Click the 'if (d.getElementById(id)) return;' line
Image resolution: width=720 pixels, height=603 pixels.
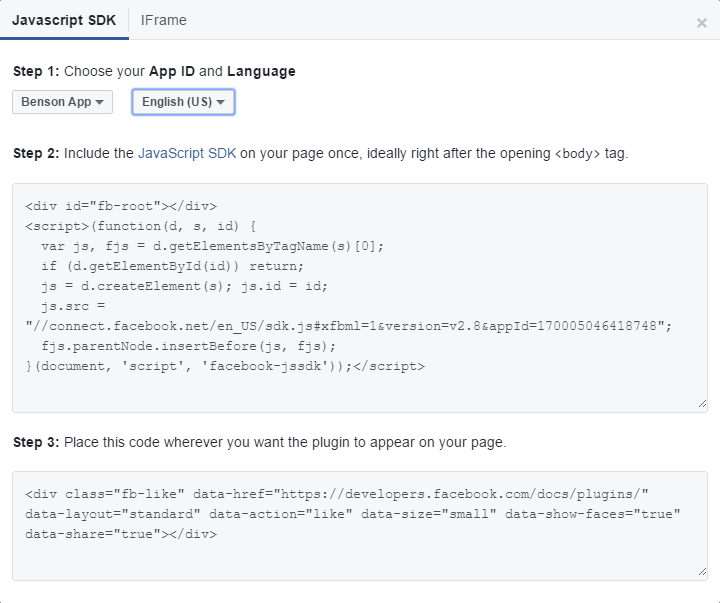pos(173,266)
